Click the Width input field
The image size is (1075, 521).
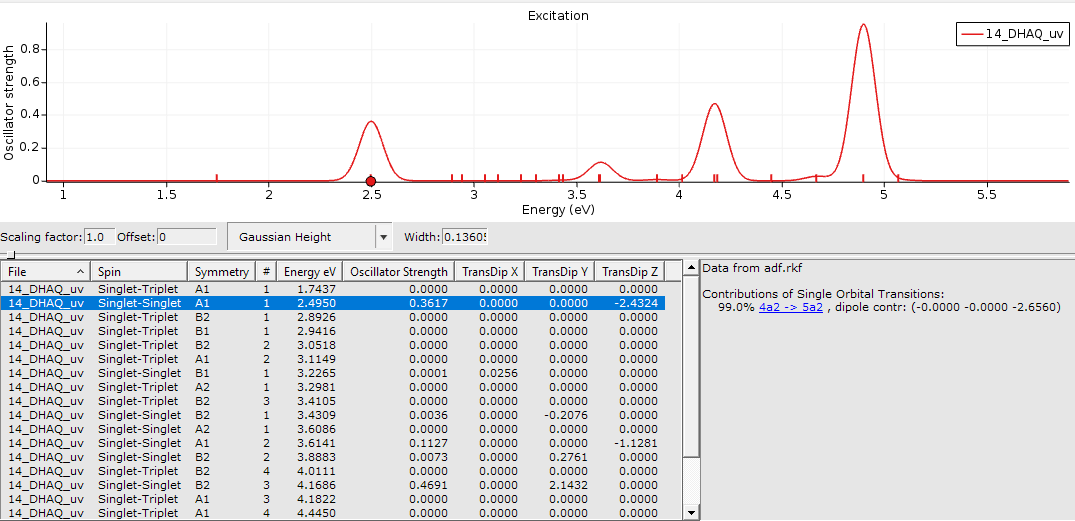tap(464, 237)
